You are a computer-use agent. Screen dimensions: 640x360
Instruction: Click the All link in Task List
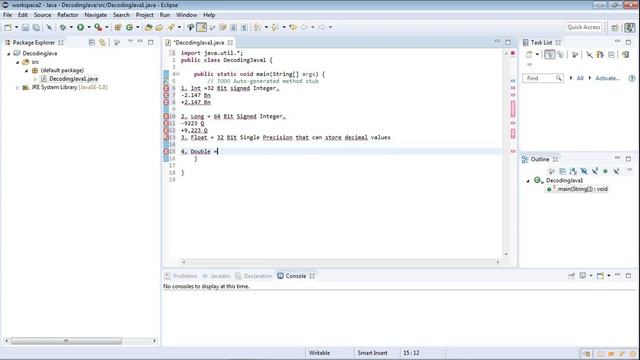click(x=580, y=78)
